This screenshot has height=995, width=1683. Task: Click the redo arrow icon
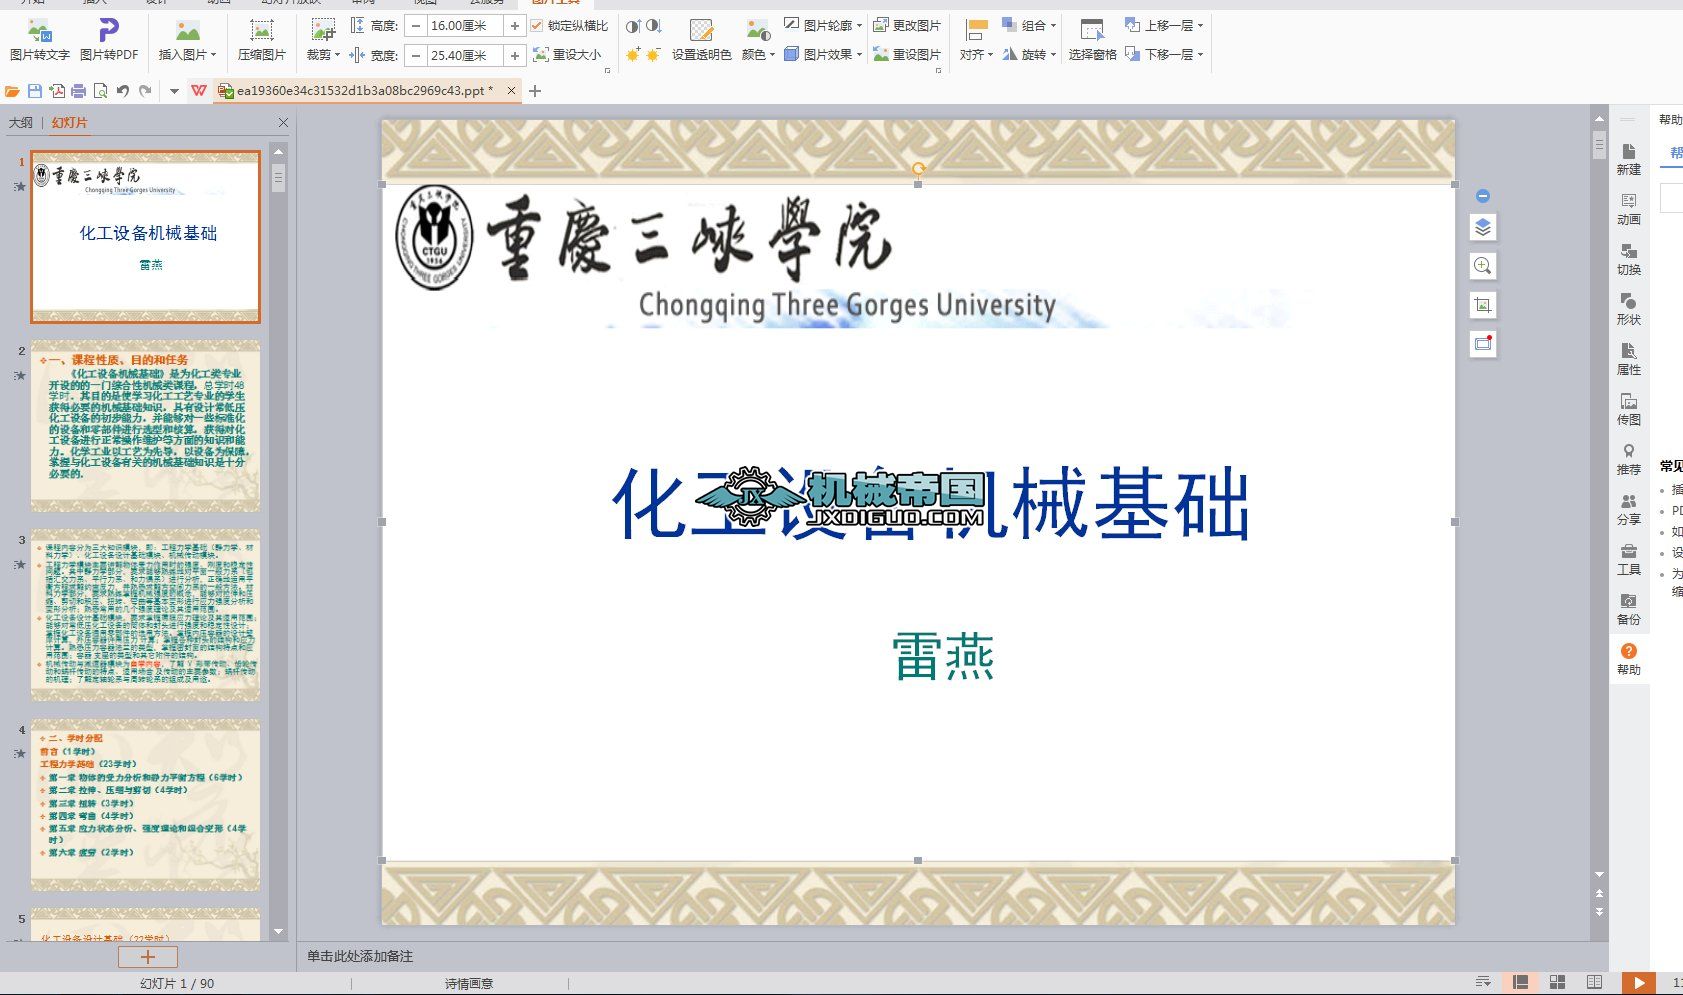[146, 91]
